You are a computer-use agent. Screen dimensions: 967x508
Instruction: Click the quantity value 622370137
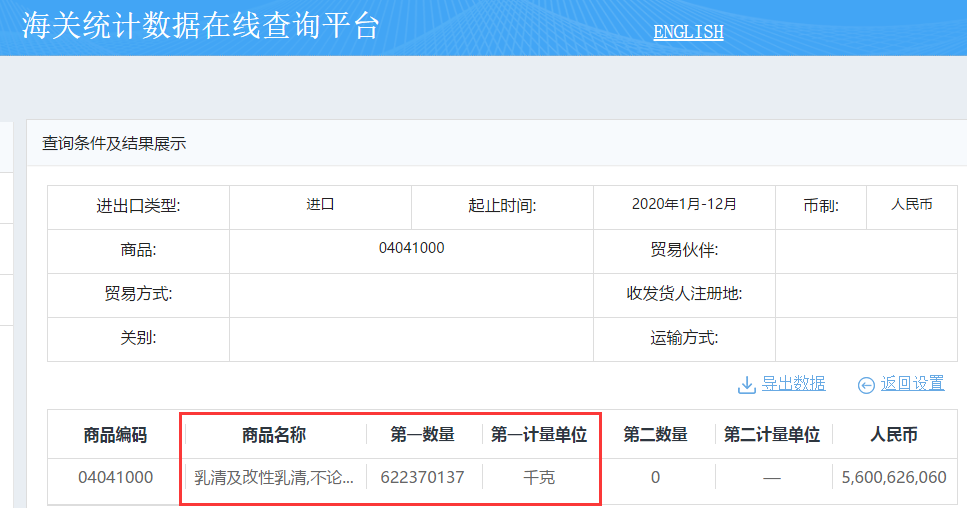[422, 478]
